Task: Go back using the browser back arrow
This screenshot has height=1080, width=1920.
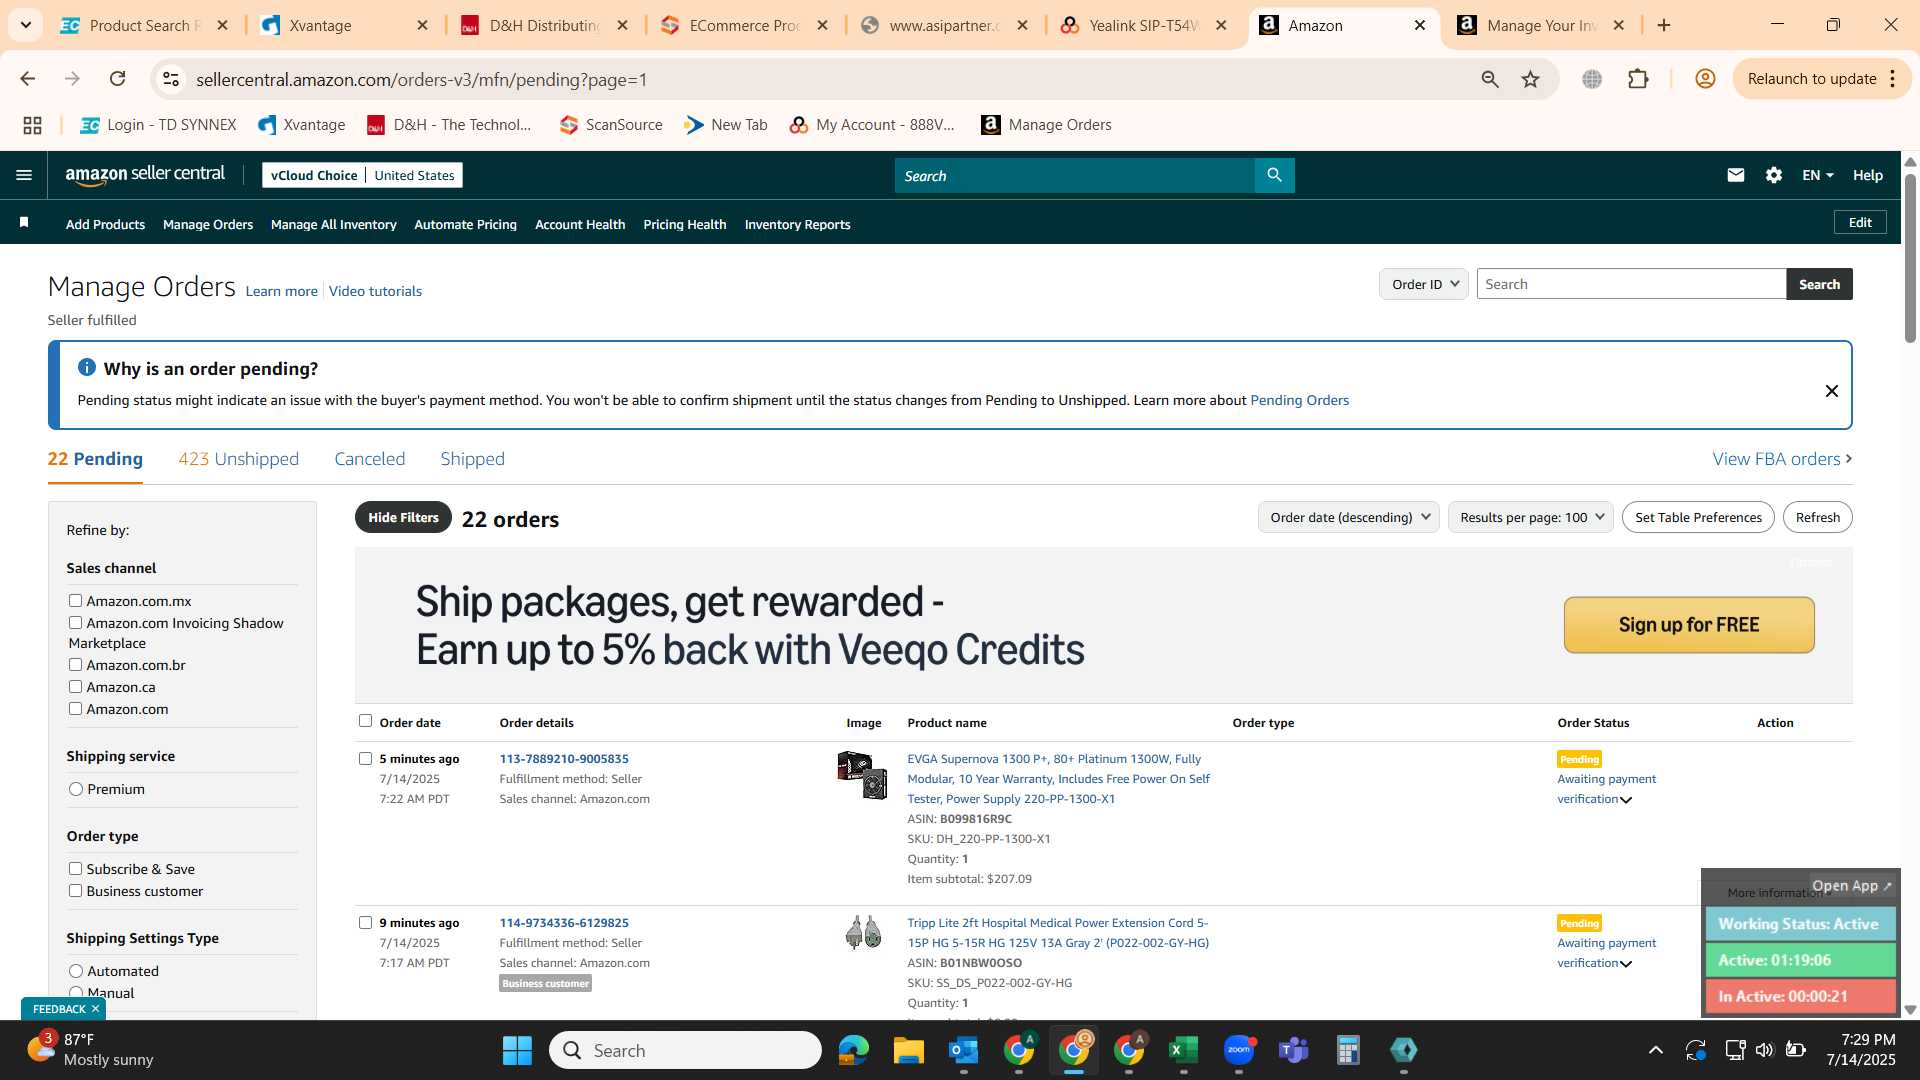Action: pyautogui.click(x=28, y=79)
